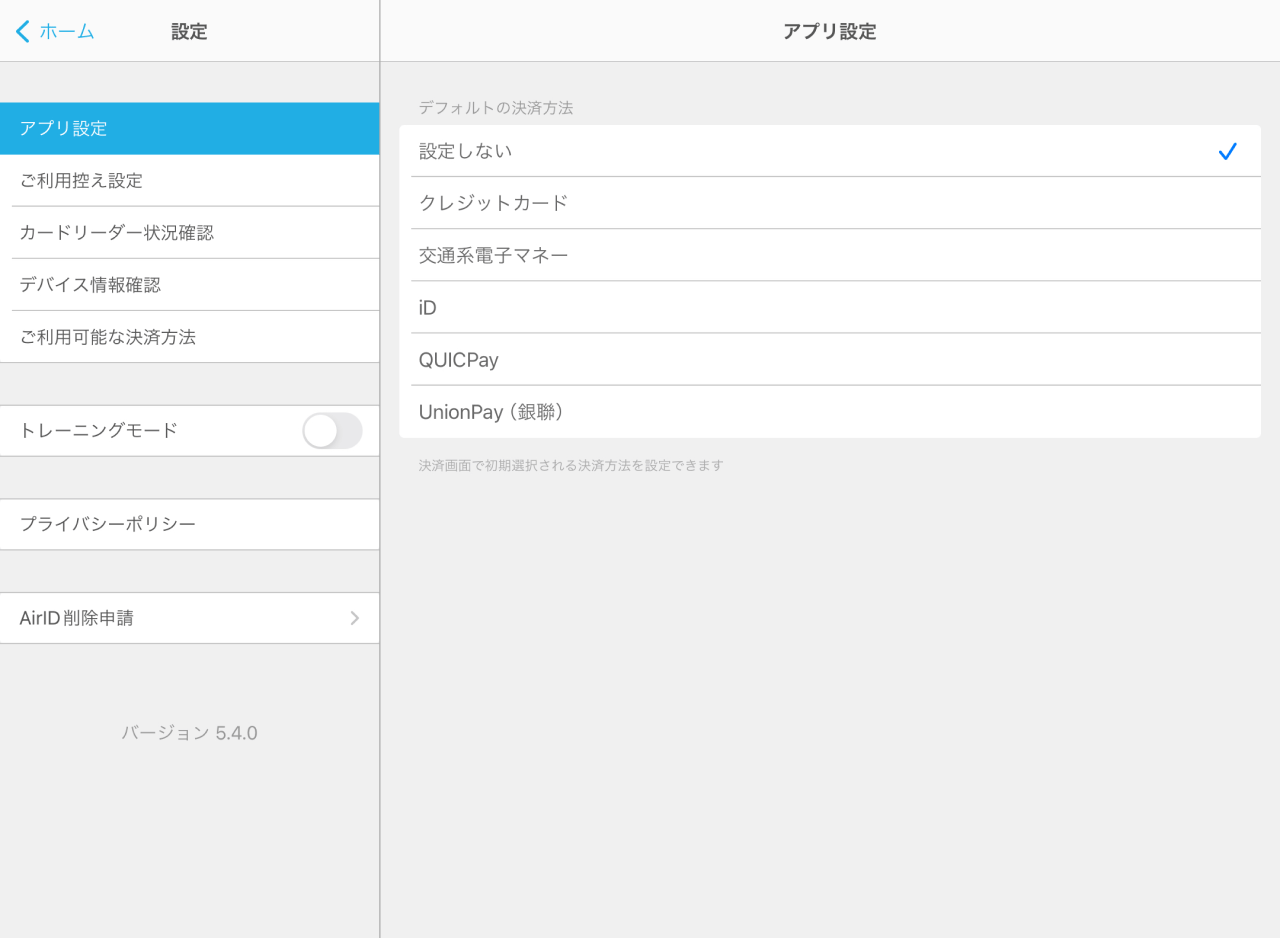Choose UnionPay（銀聯） as default payment
Image resolution: width=1280 pixels, height=938 pixels.
click(x=830, y=411)
